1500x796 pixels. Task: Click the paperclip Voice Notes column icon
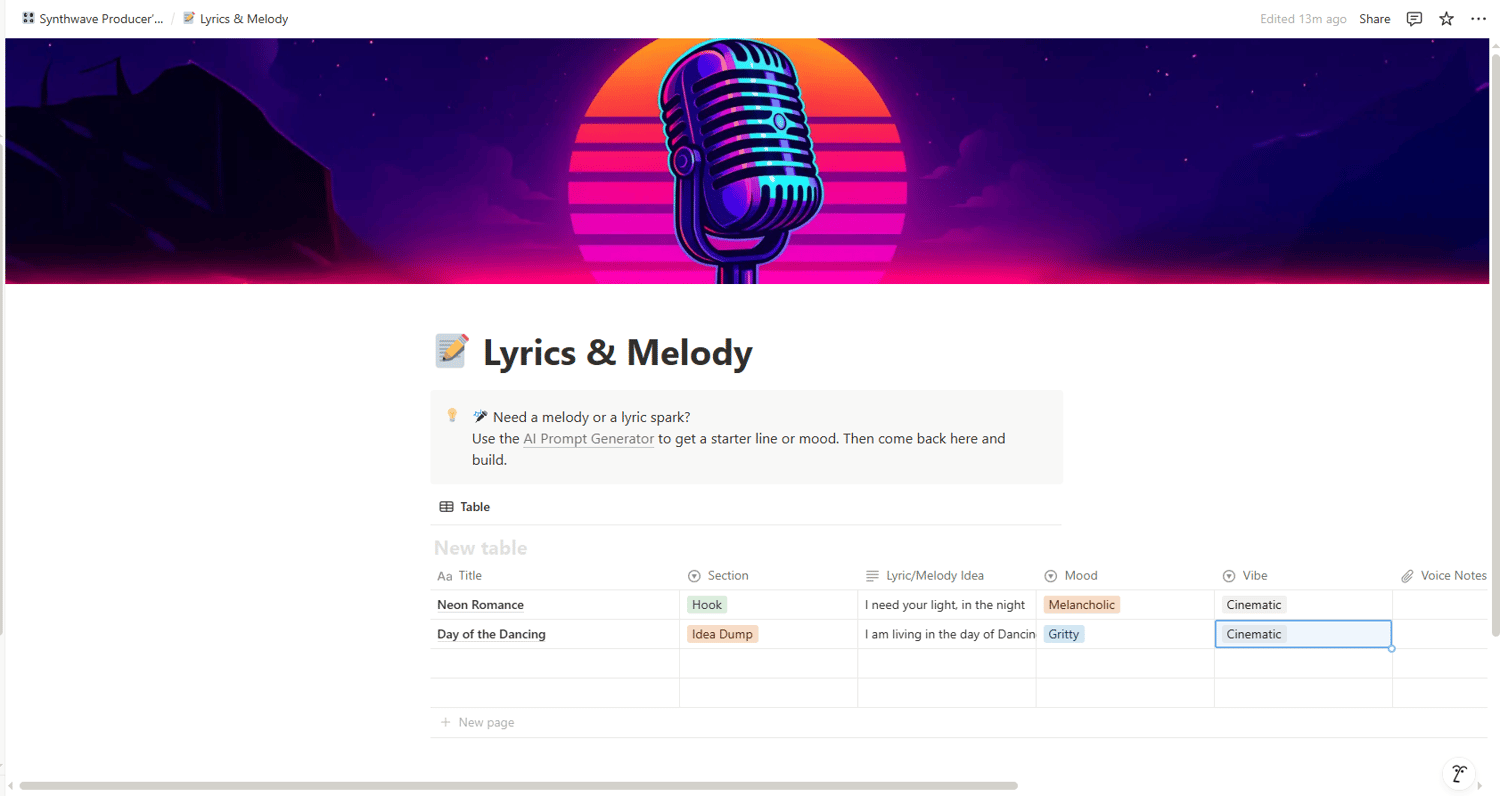tap(1407, 576)
